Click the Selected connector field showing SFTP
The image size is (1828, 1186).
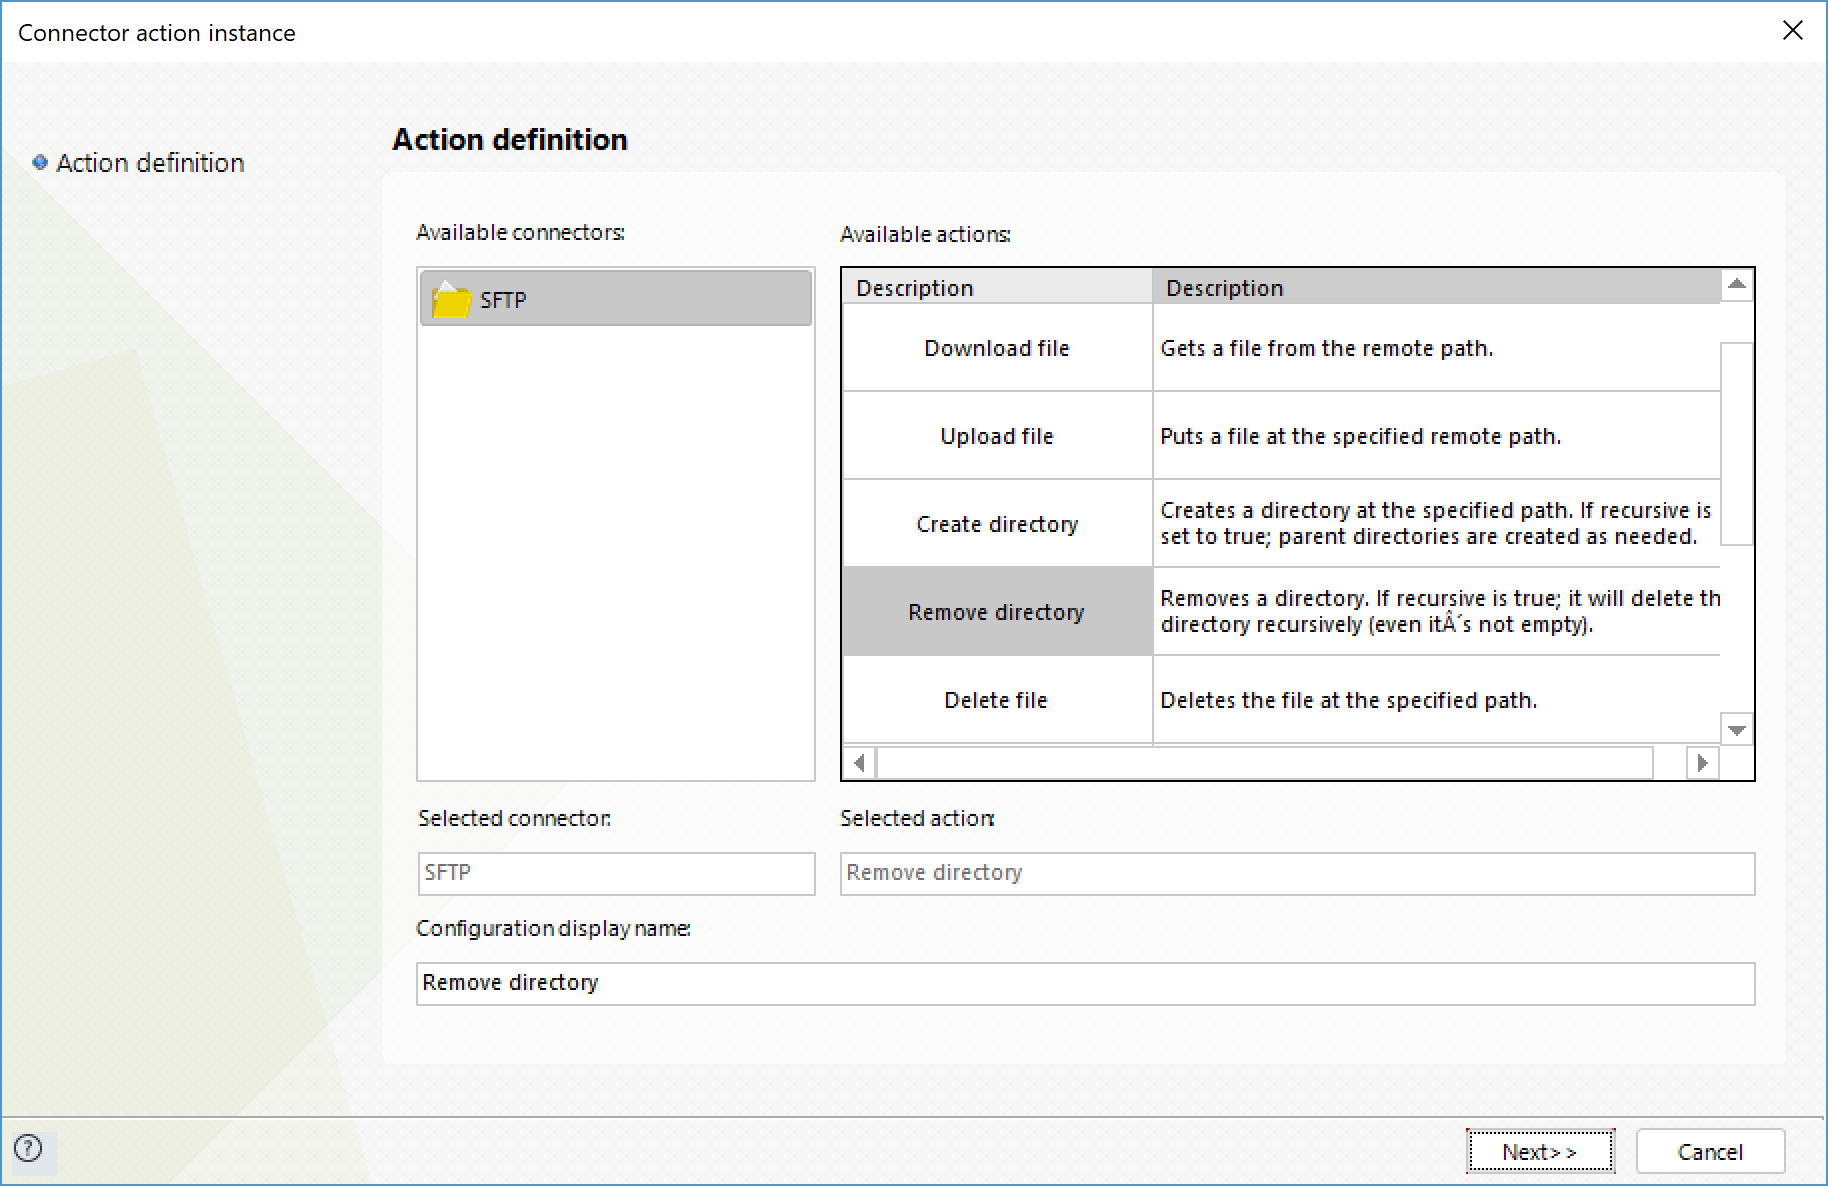point(616,873)
